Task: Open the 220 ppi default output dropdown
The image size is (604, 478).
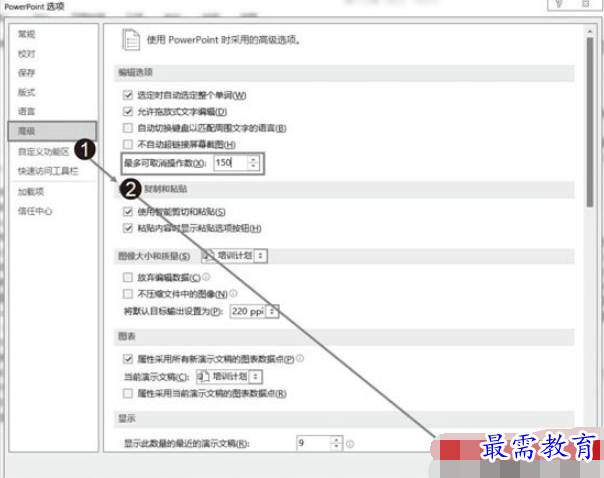Action: pyautogui.click(x=253, y=311)
